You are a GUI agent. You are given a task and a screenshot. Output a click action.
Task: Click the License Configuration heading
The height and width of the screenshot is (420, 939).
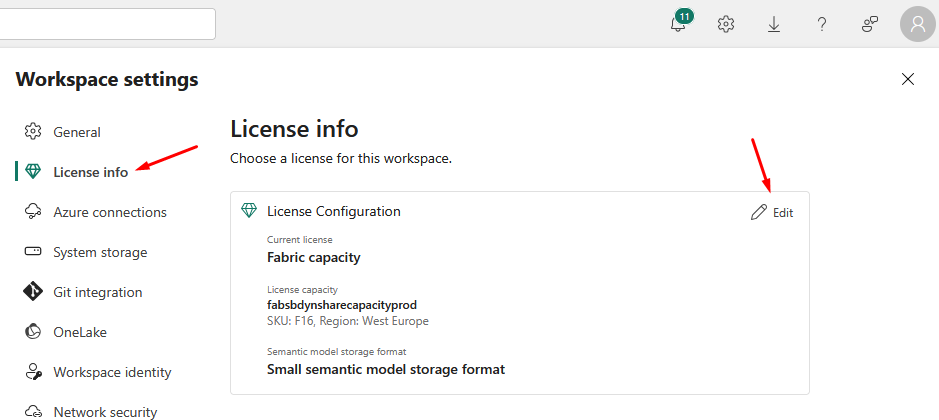(334, 211)
